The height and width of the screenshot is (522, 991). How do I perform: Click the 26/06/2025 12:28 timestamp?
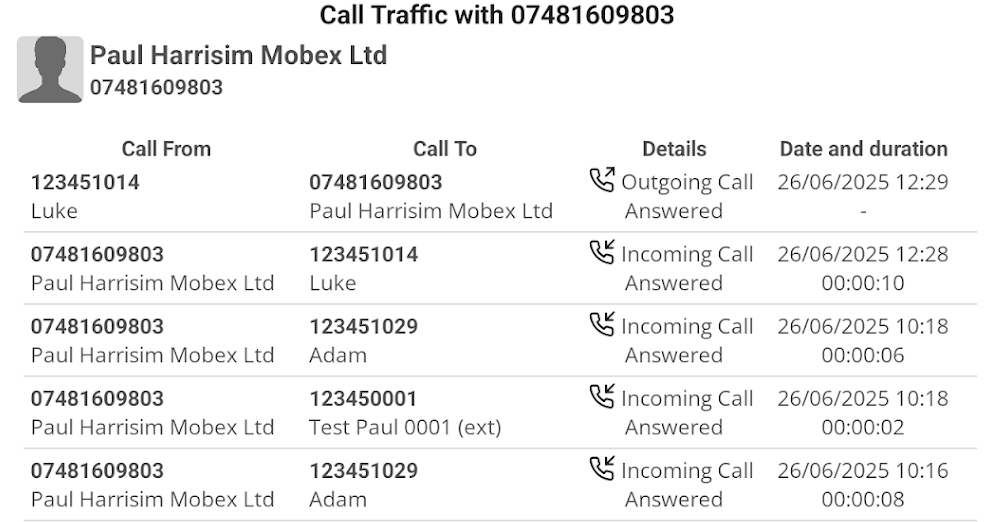(863, 255)
